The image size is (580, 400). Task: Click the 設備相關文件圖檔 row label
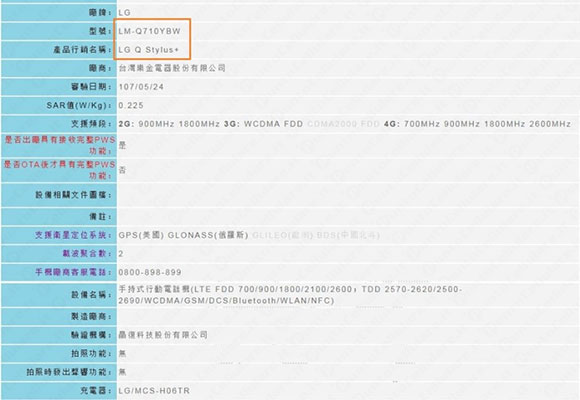[73, 195]
